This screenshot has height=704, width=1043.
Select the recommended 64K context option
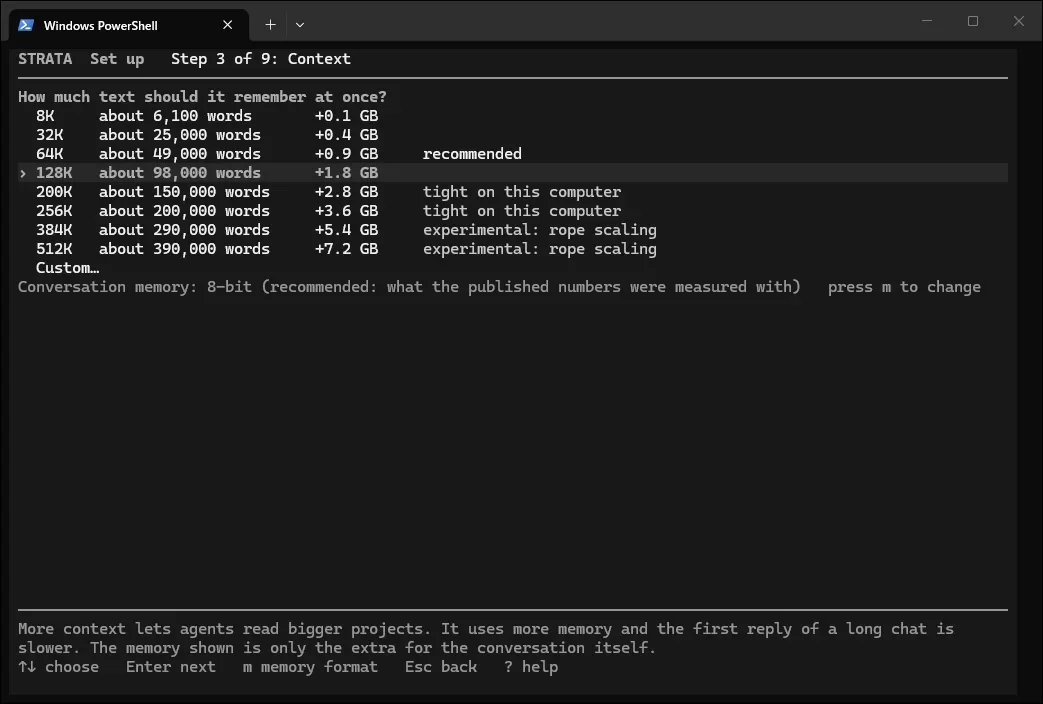point(513,154)
